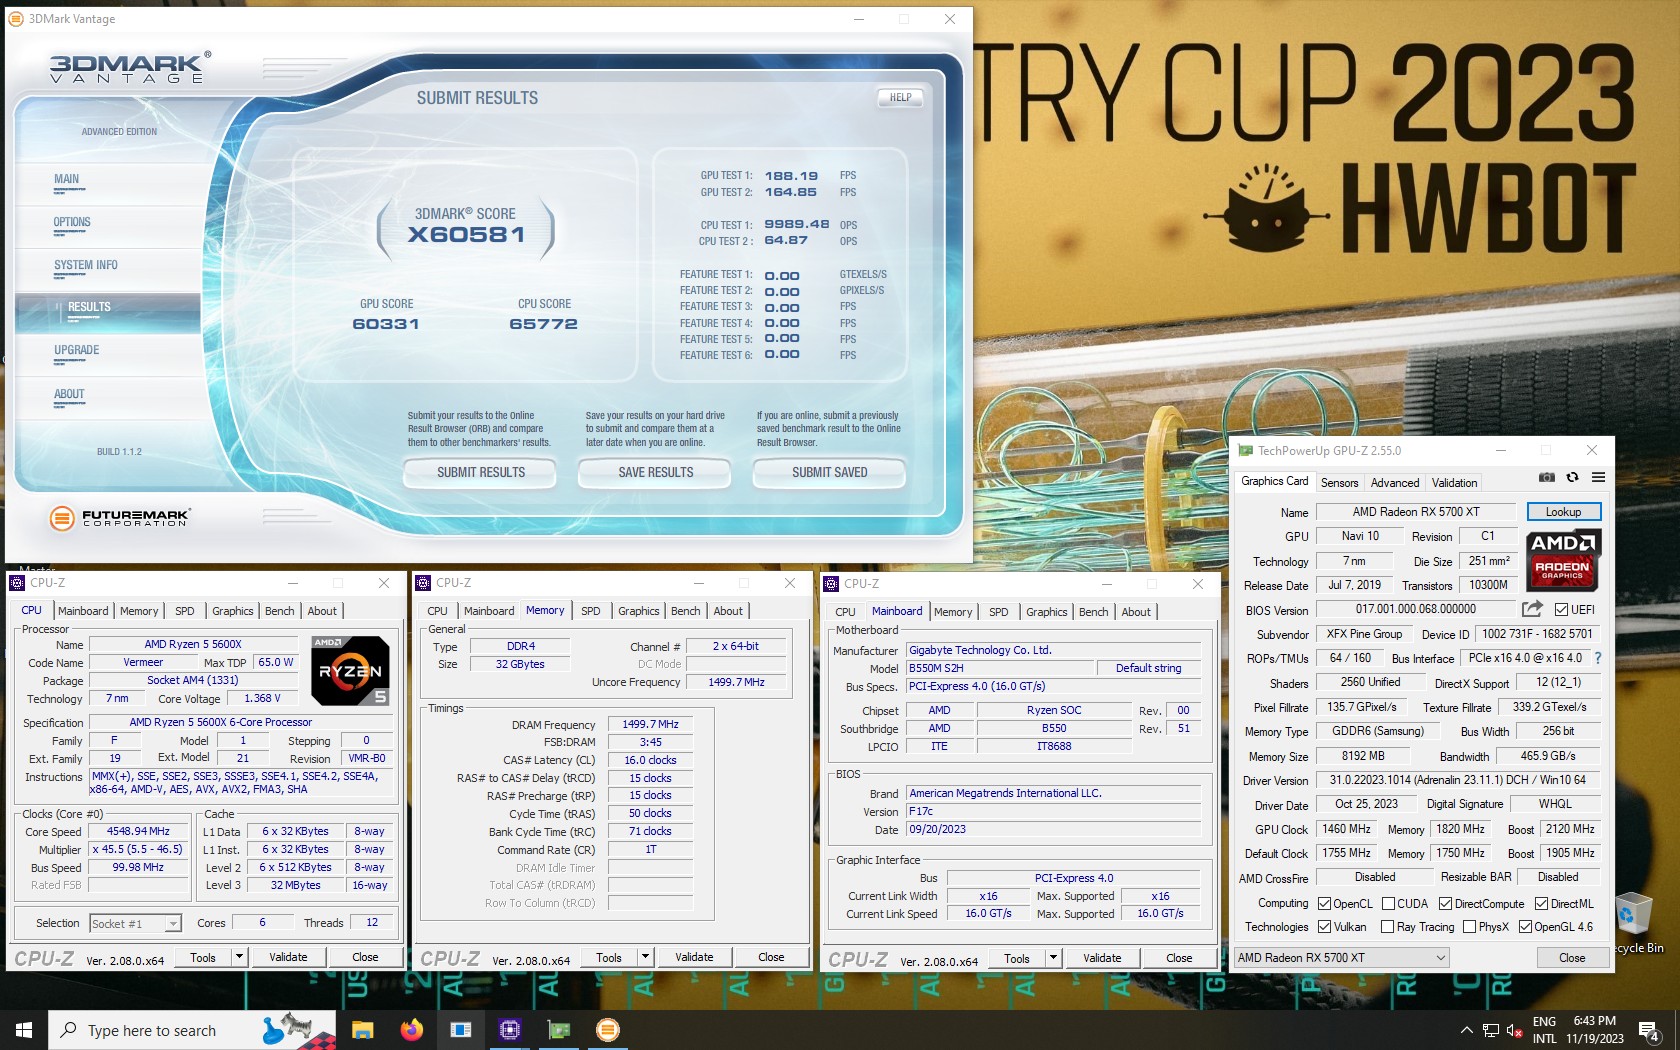Click the GPU-Z green card taskbar icon
Viewport: 1680px width, 1050px height.
[558, 1029]
